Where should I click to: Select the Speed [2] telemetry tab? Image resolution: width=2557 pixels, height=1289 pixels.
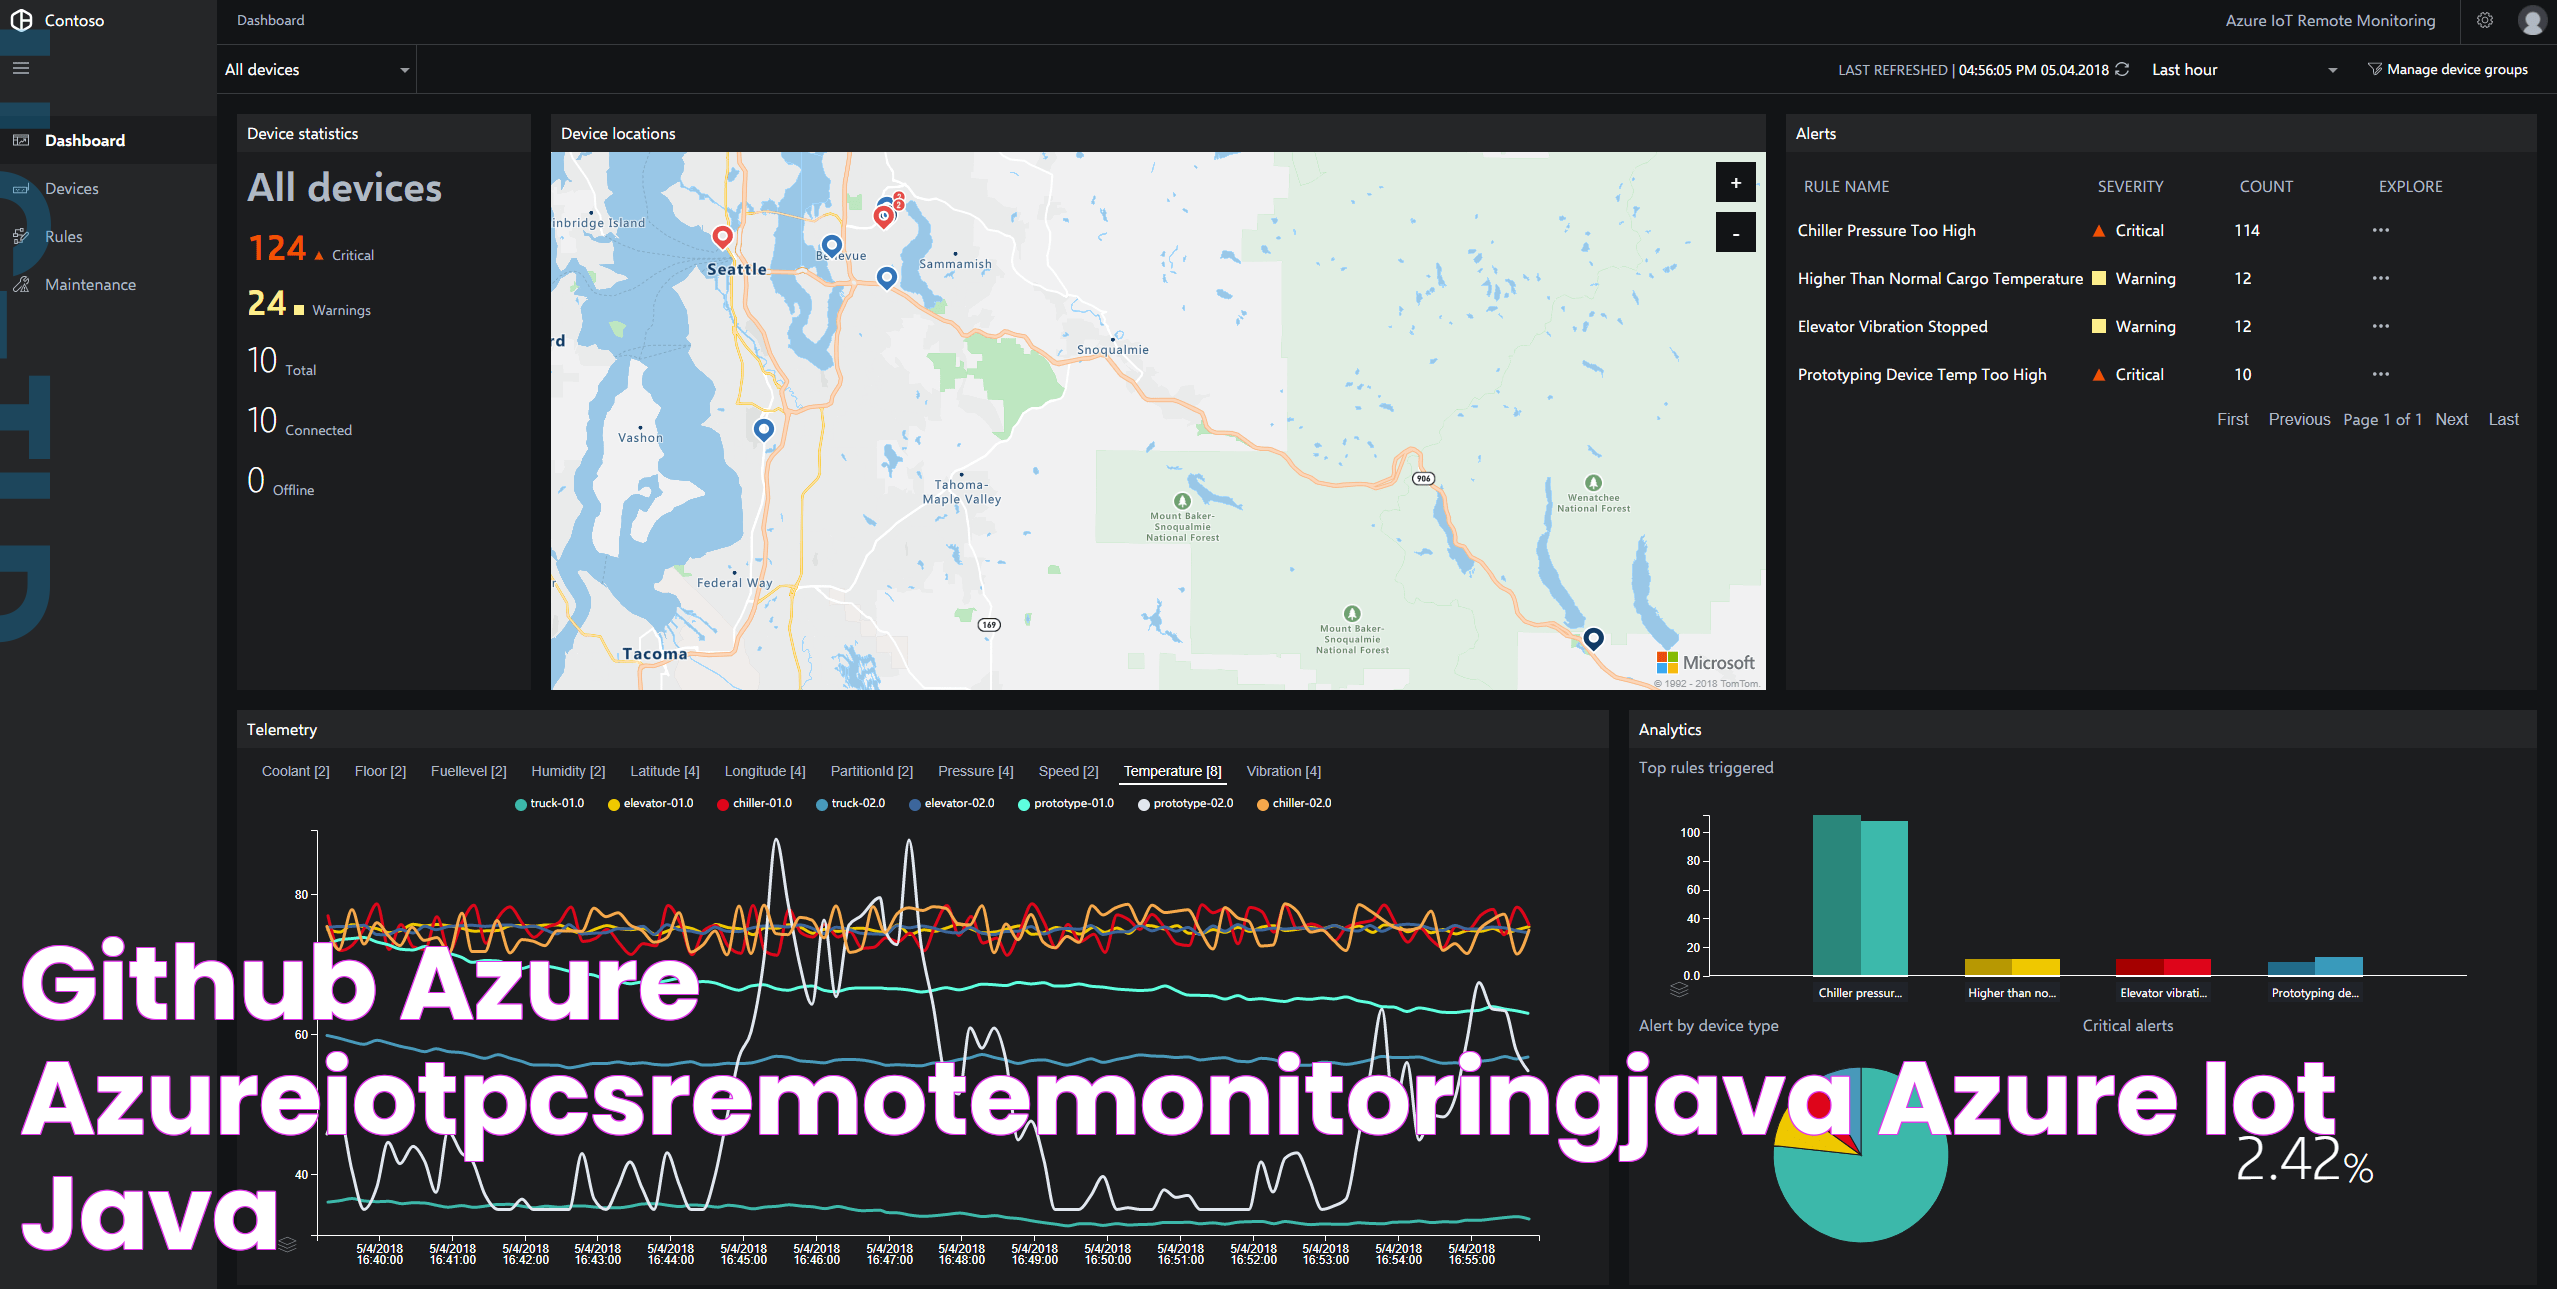tap(1068, 771)
